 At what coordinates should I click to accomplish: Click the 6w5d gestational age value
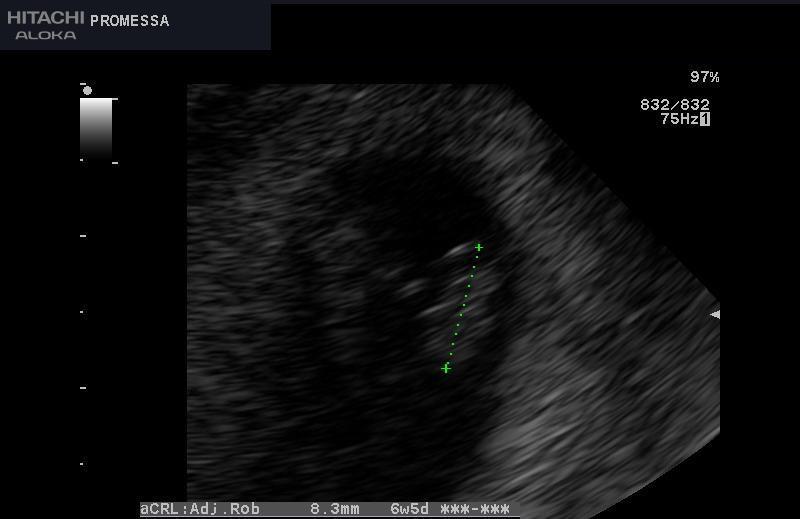pos(410,509)
